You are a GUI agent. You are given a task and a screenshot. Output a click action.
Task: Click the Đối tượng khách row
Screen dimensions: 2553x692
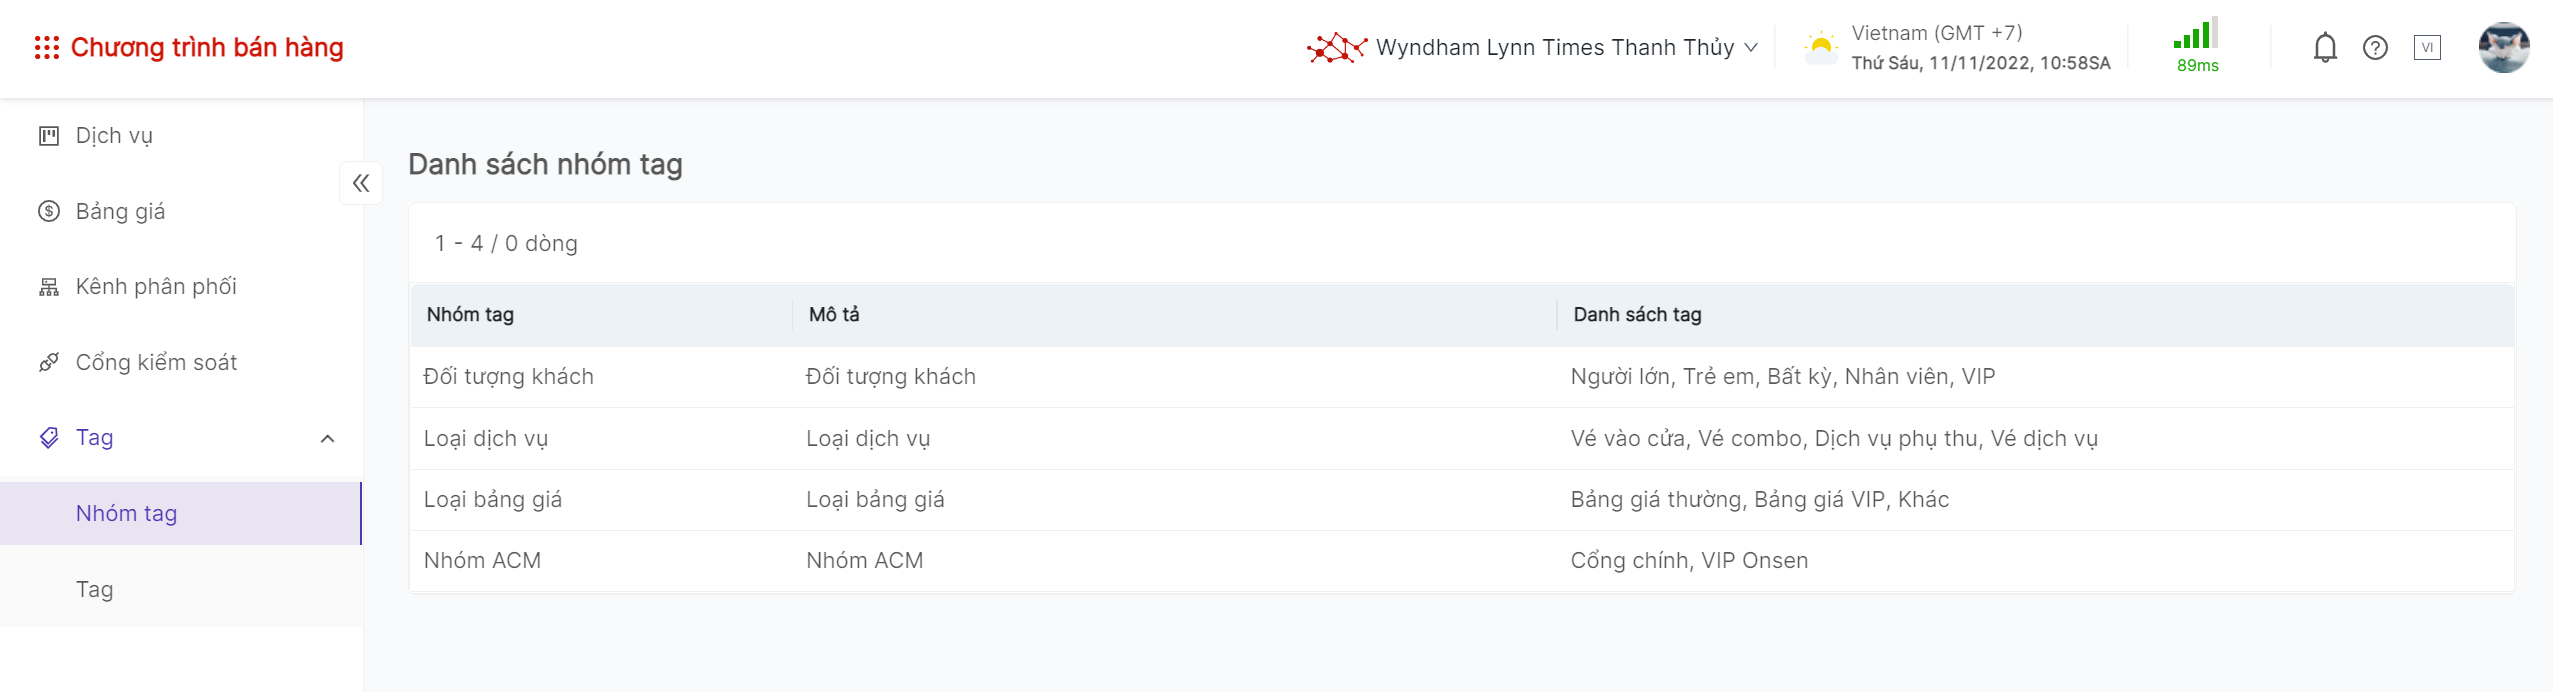coord(509,377)
